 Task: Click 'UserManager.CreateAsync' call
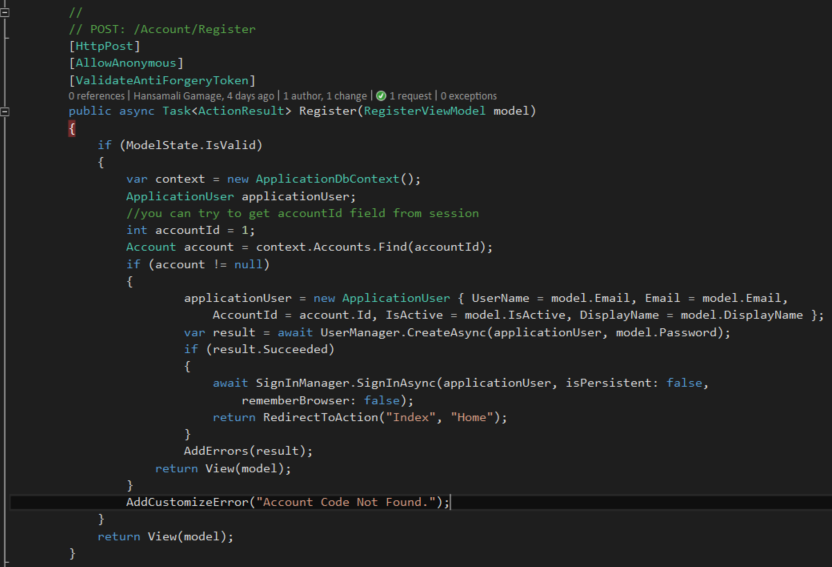click(x=404, y=333)
